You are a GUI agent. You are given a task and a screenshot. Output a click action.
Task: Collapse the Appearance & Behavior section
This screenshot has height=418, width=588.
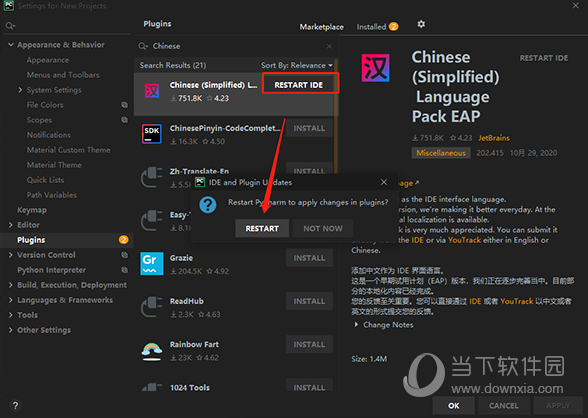11,45
